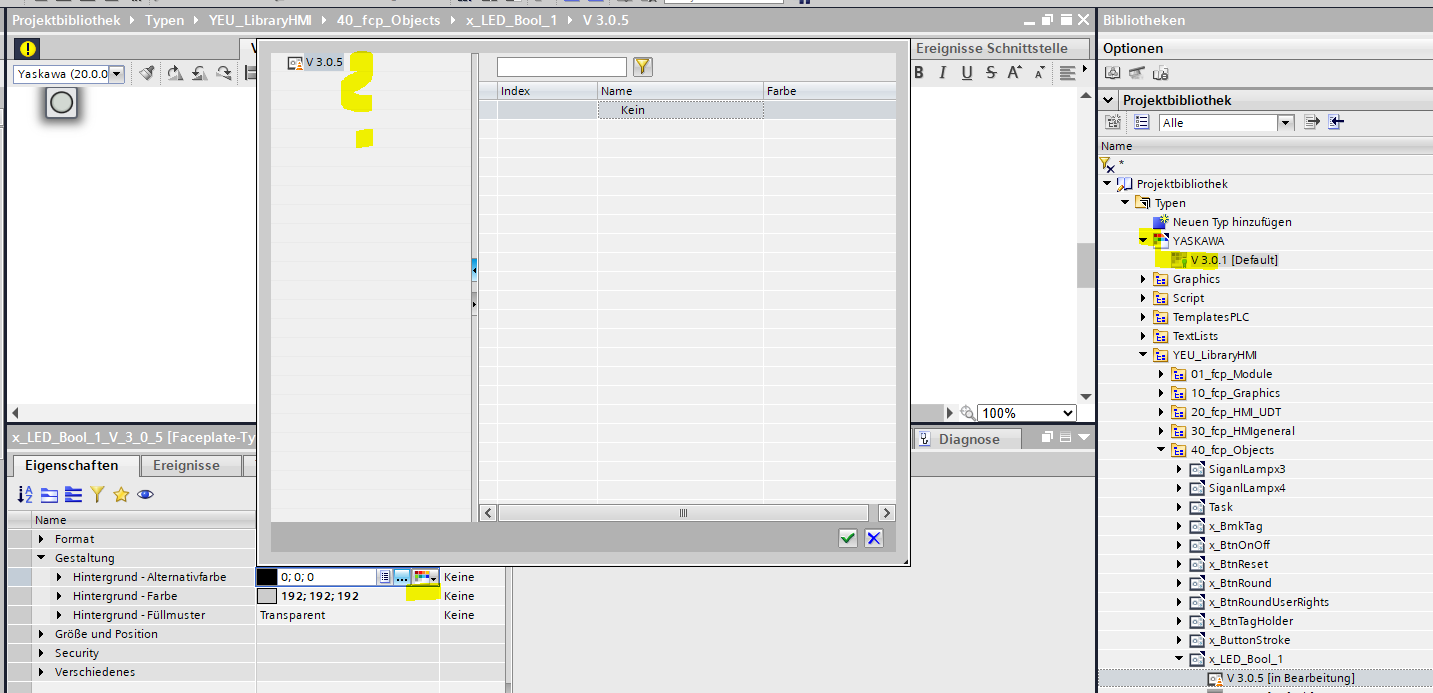Collapse the Projektbibliothek section chevron
Viewport: 1433px width, 693px height.
pos(1108,100)
